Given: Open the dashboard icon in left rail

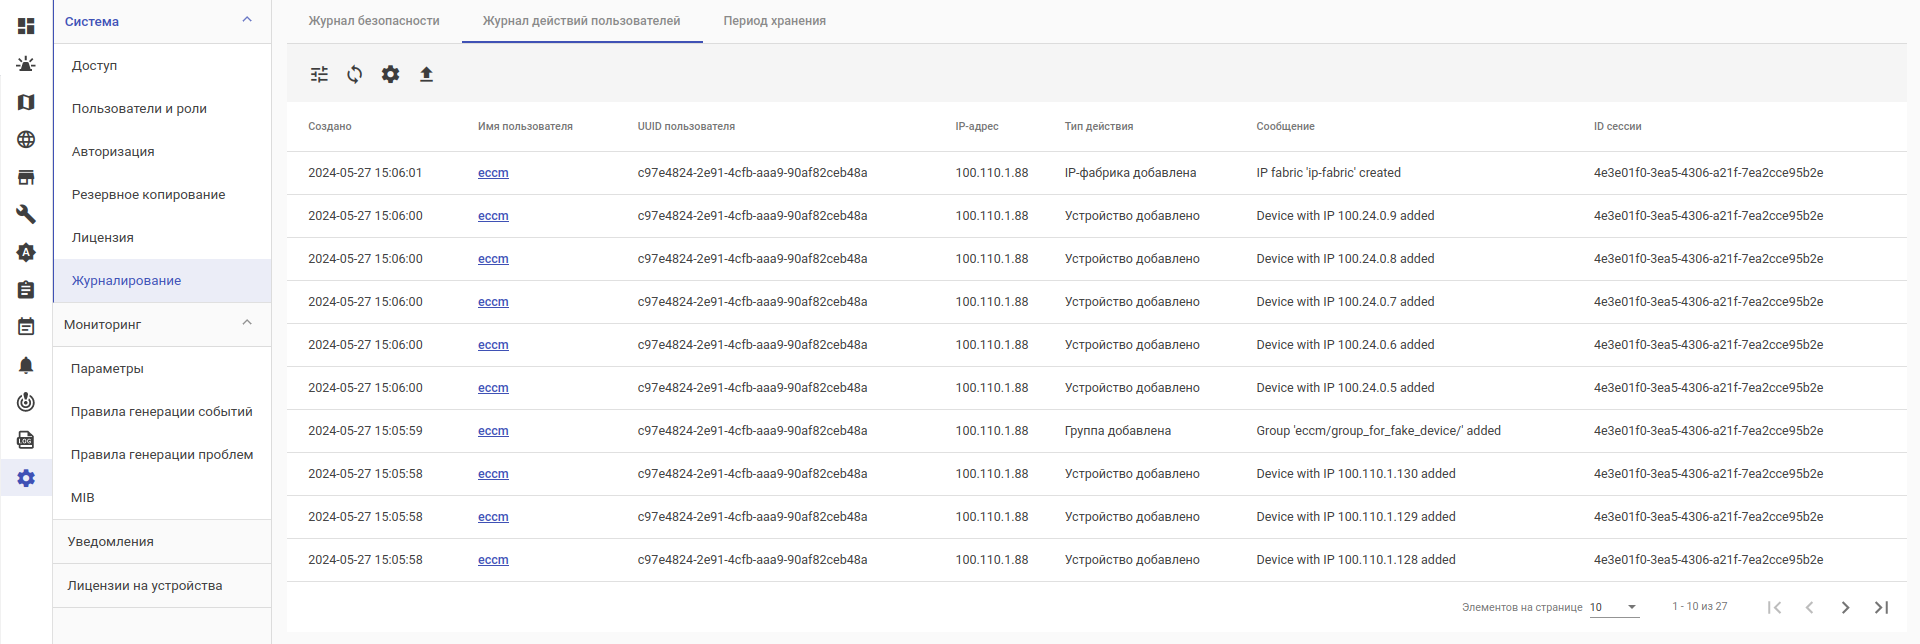Looking at the screenshot, I should coord(26,26).
